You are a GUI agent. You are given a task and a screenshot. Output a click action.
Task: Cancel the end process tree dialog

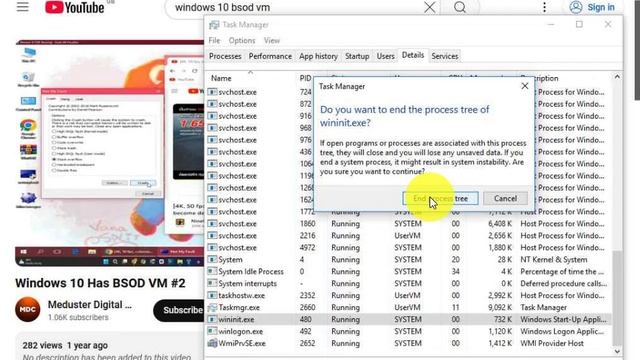[x=505, y=198]
